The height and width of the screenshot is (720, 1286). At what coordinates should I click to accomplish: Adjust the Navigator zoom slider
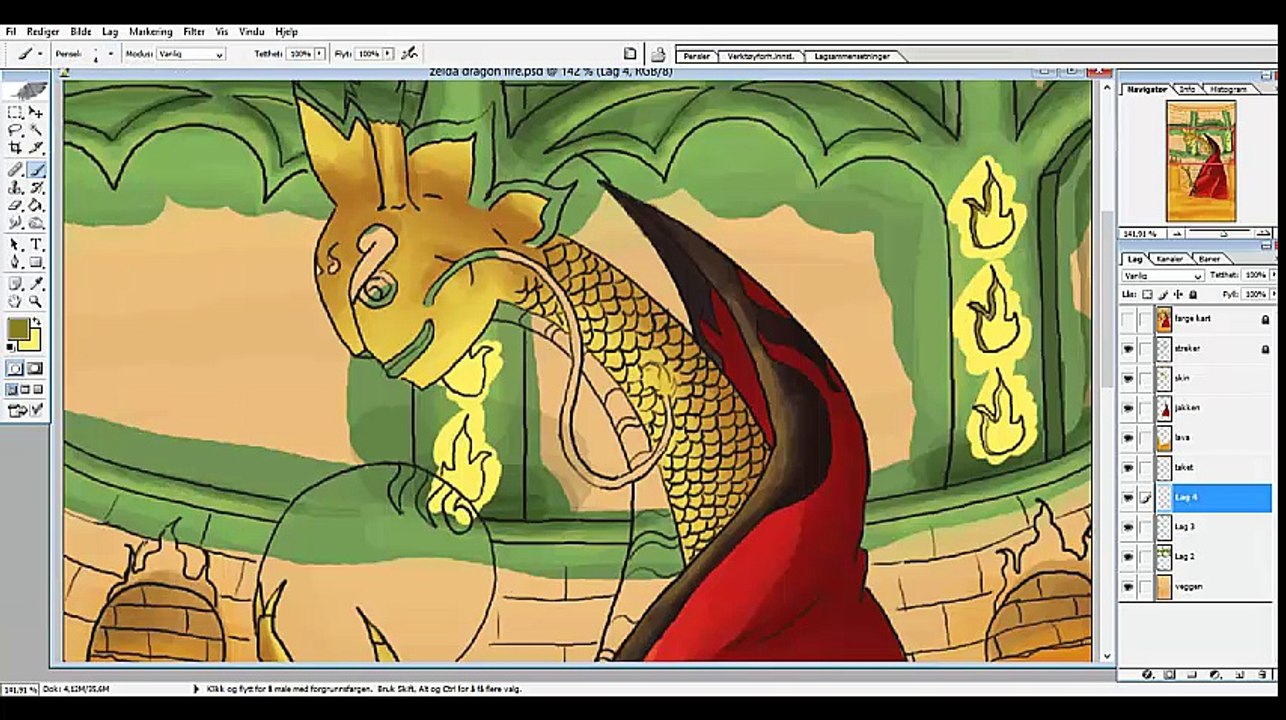(1222, 233)
